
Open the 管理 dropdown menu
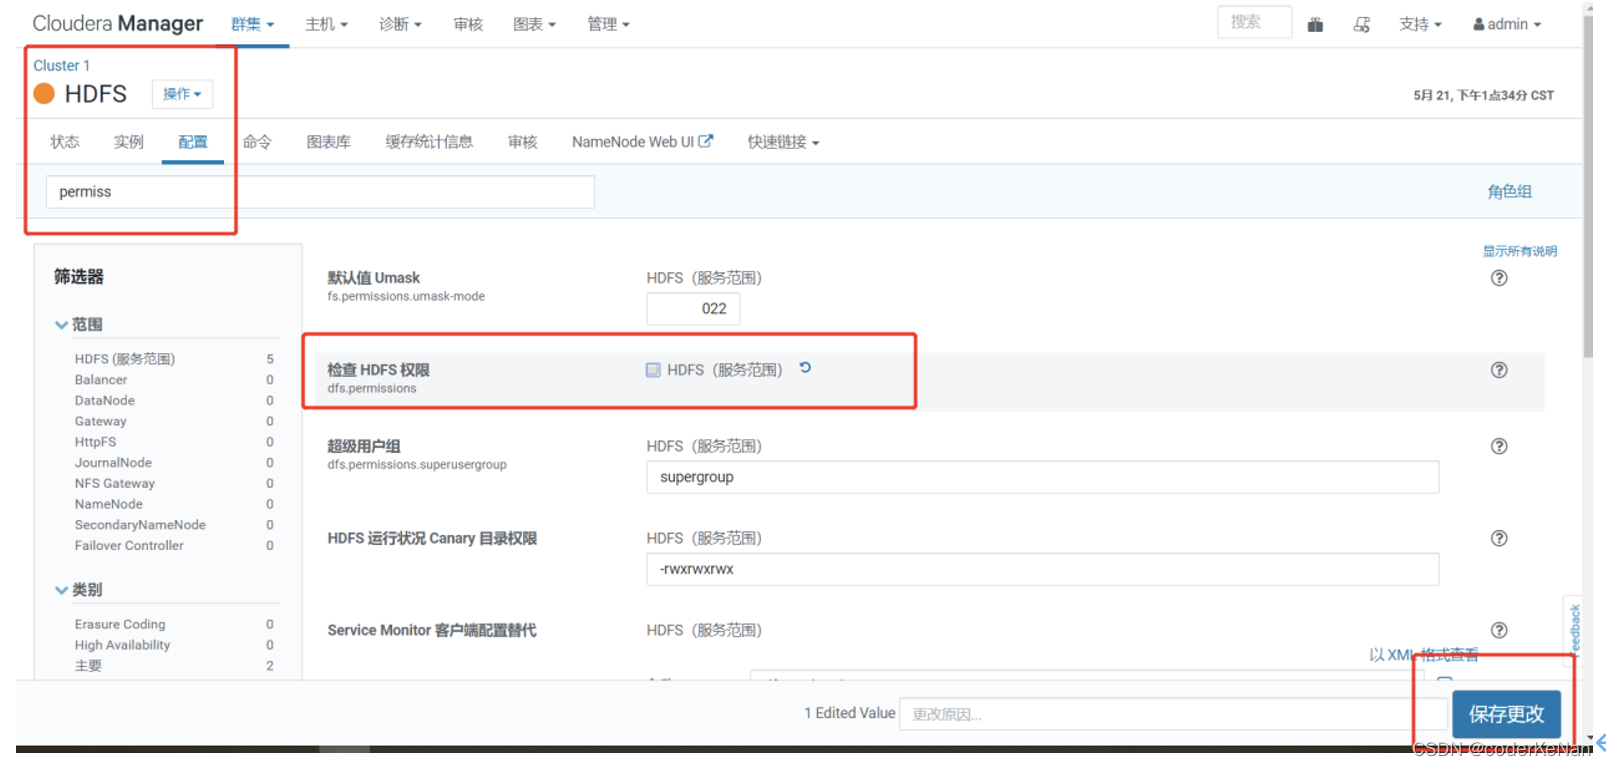608,24
